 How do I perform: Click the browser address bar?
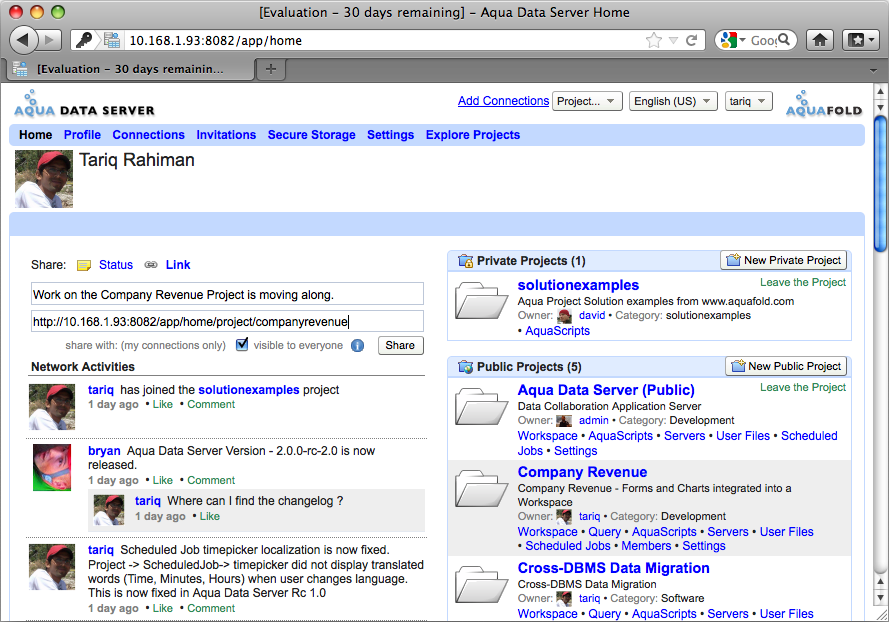coord(386,40)
